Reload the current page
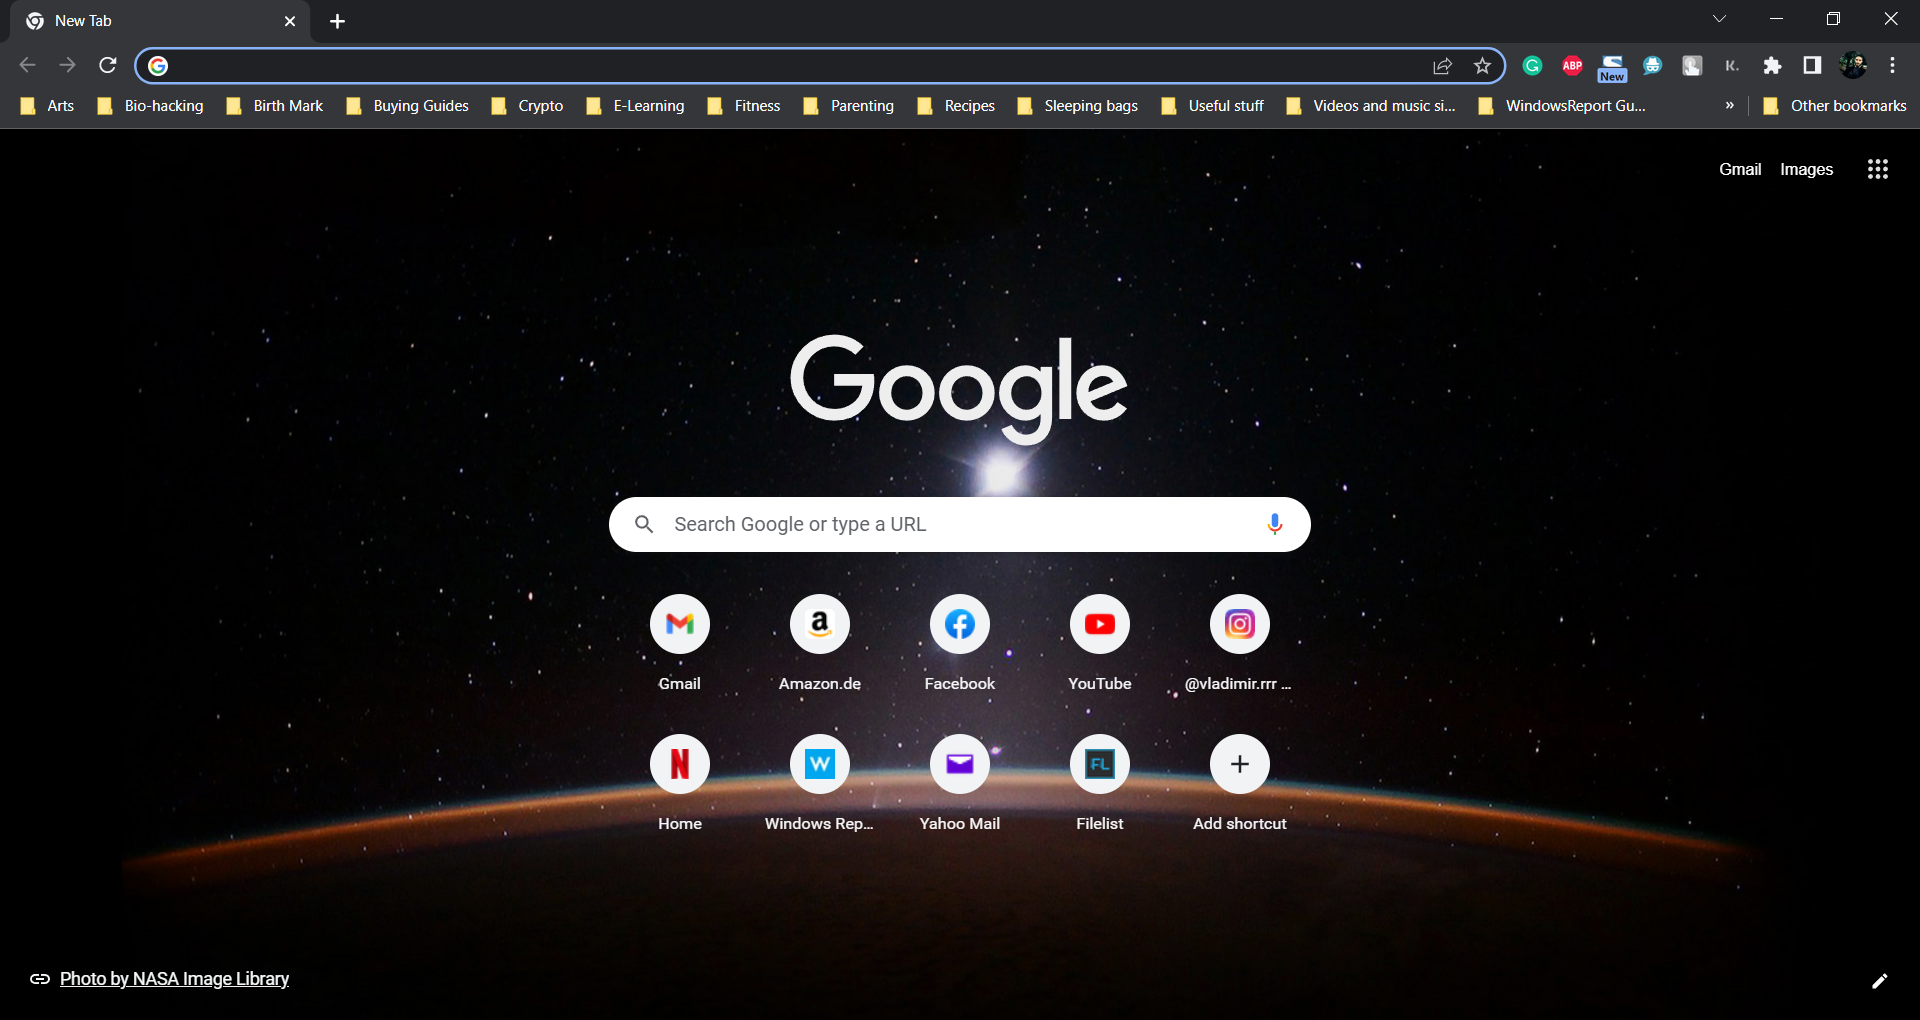The width and height of the screenshot is (1920, 1020). [x=108, y=66]
